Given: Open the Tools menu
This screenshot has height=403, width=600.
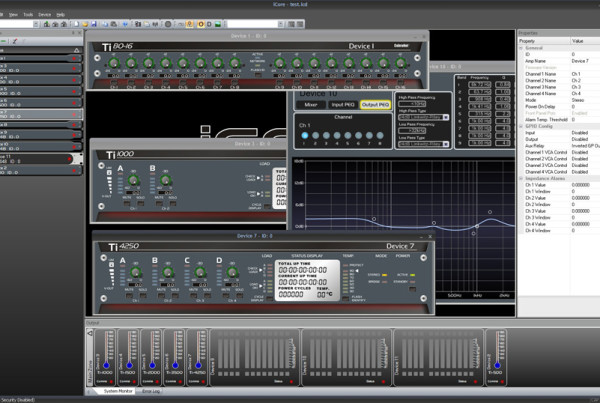Looking at the screenshot, I should point(28,15).
